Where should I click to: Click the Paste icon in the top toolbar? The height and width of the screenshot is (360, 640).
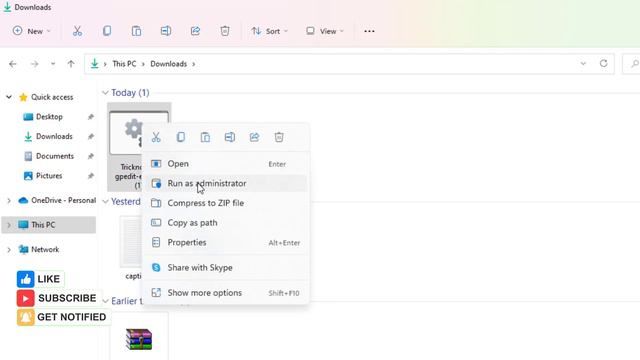(x=136, y=31)
